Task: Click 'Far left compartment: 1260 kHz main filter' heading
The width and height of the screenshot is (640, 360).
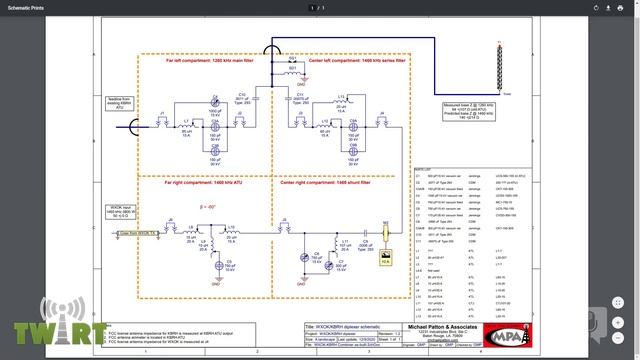Action: (x=209, y=60)
